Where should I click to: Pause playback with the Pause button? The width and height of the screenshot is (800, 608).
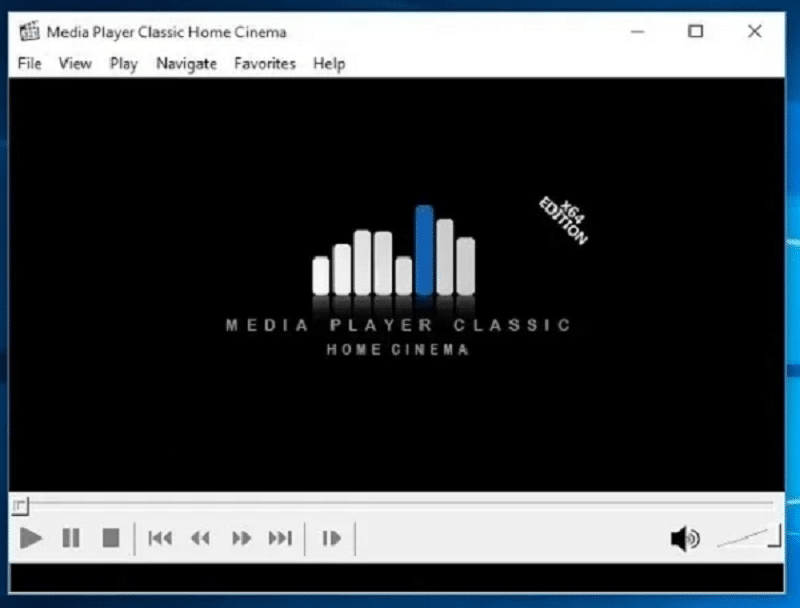[71, 539]
